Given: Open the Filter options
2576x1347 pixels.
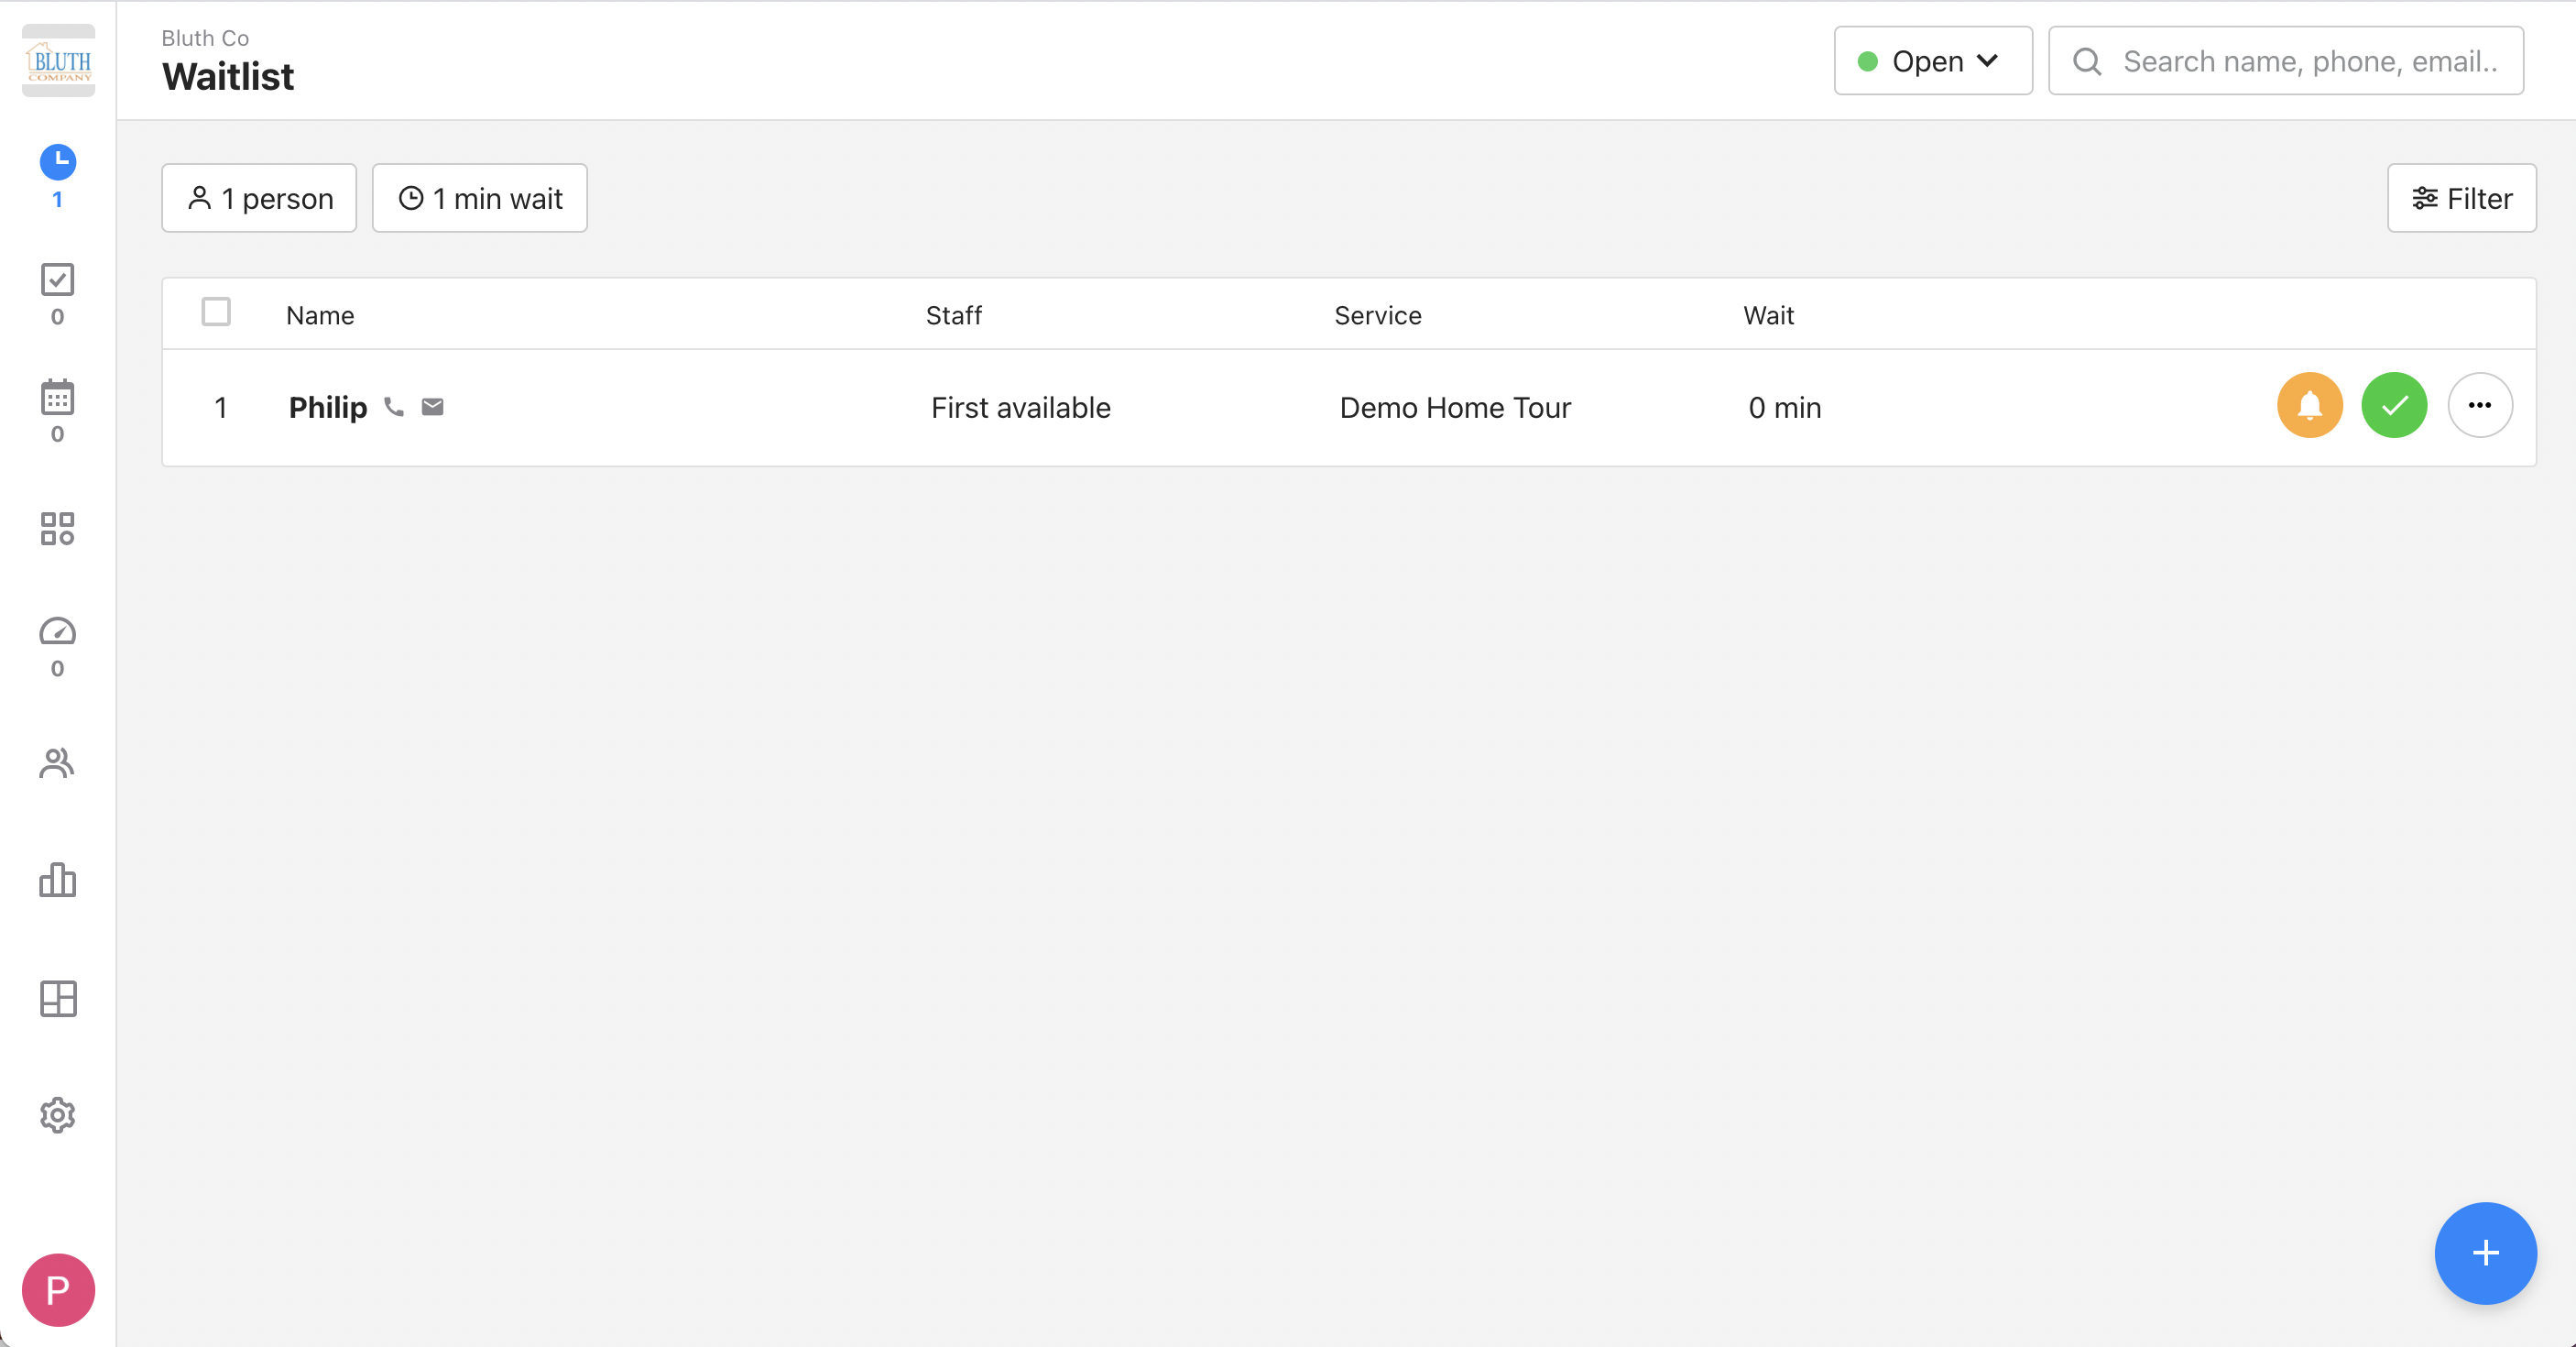Looking at the screenshot, I should 2461,198.
